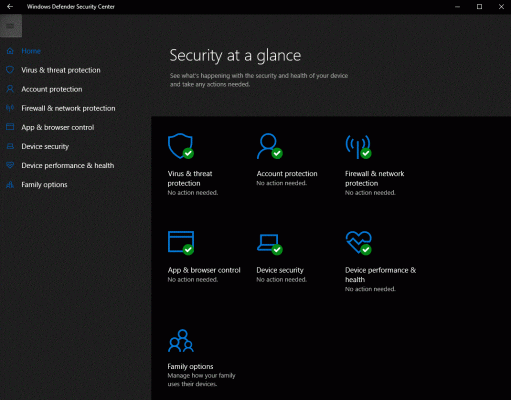Click the Home icon in sidebar

pos(10,51)
